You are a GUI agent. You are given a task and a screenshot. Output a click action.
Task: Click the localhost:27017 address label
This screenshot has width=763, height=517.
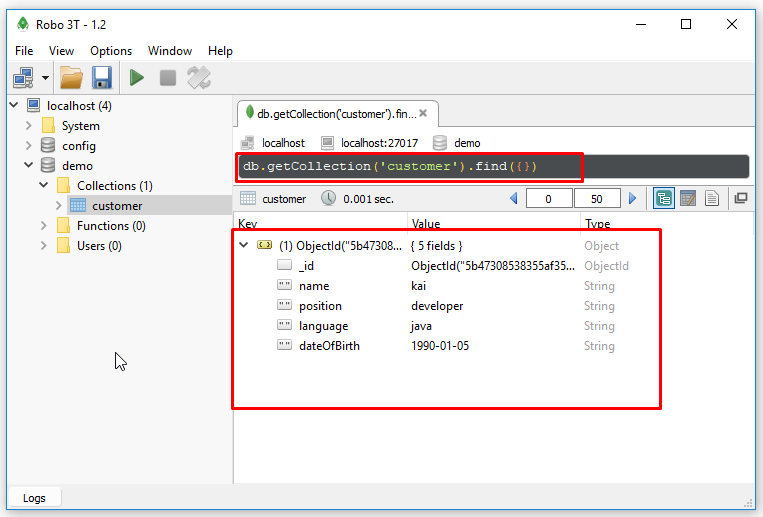click(x=380, y=143)
